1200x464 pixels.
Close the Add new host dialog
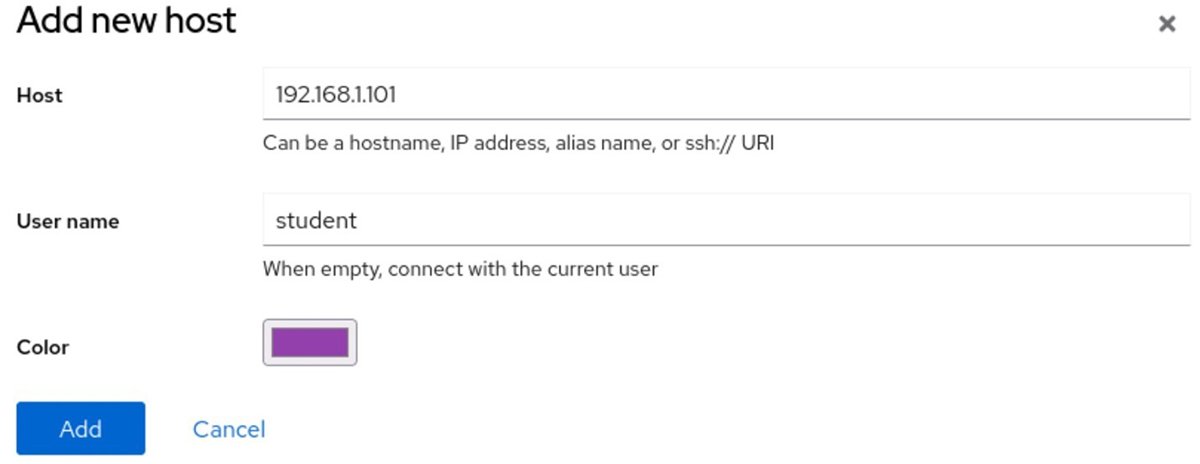pos(1166,25)
